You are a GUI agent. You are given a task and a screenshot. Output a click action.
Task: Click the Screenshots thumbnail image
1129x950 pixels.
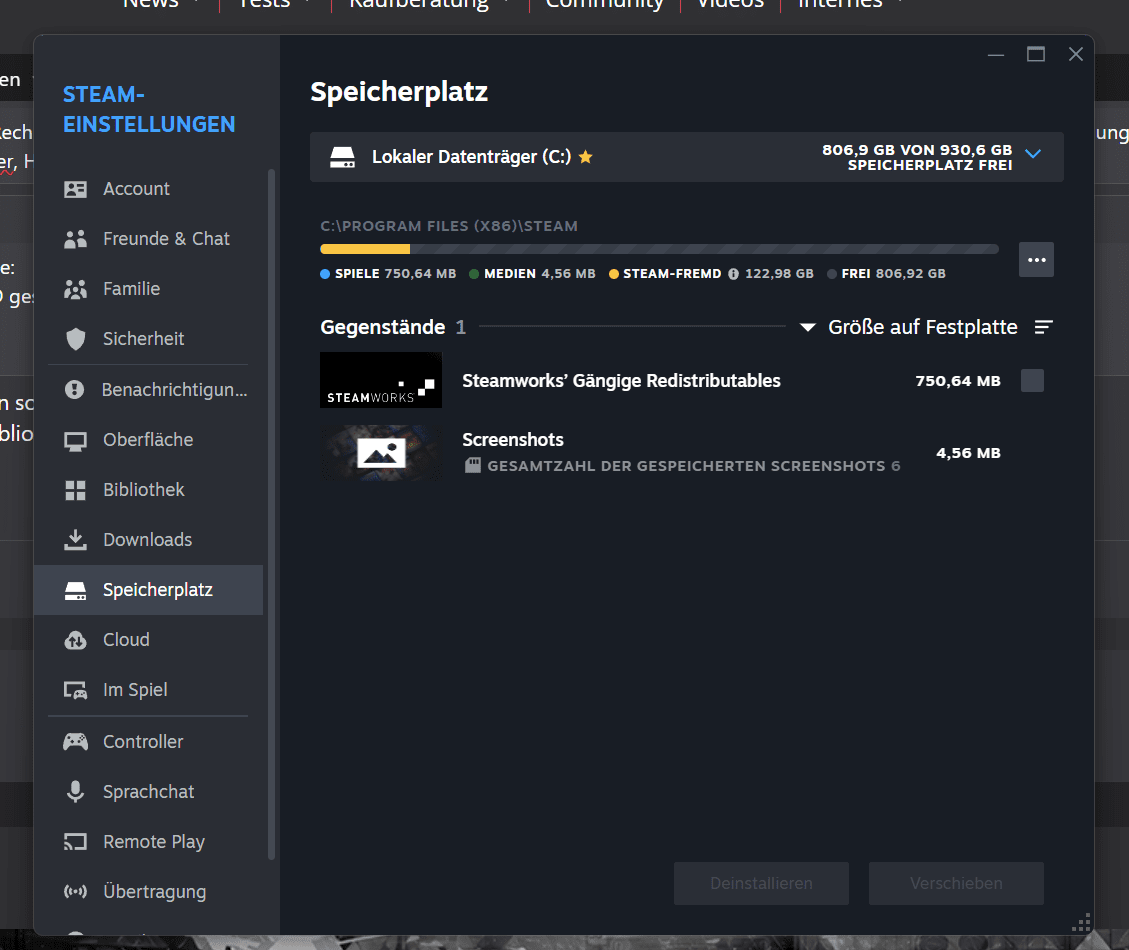click(x=381, y=453)
